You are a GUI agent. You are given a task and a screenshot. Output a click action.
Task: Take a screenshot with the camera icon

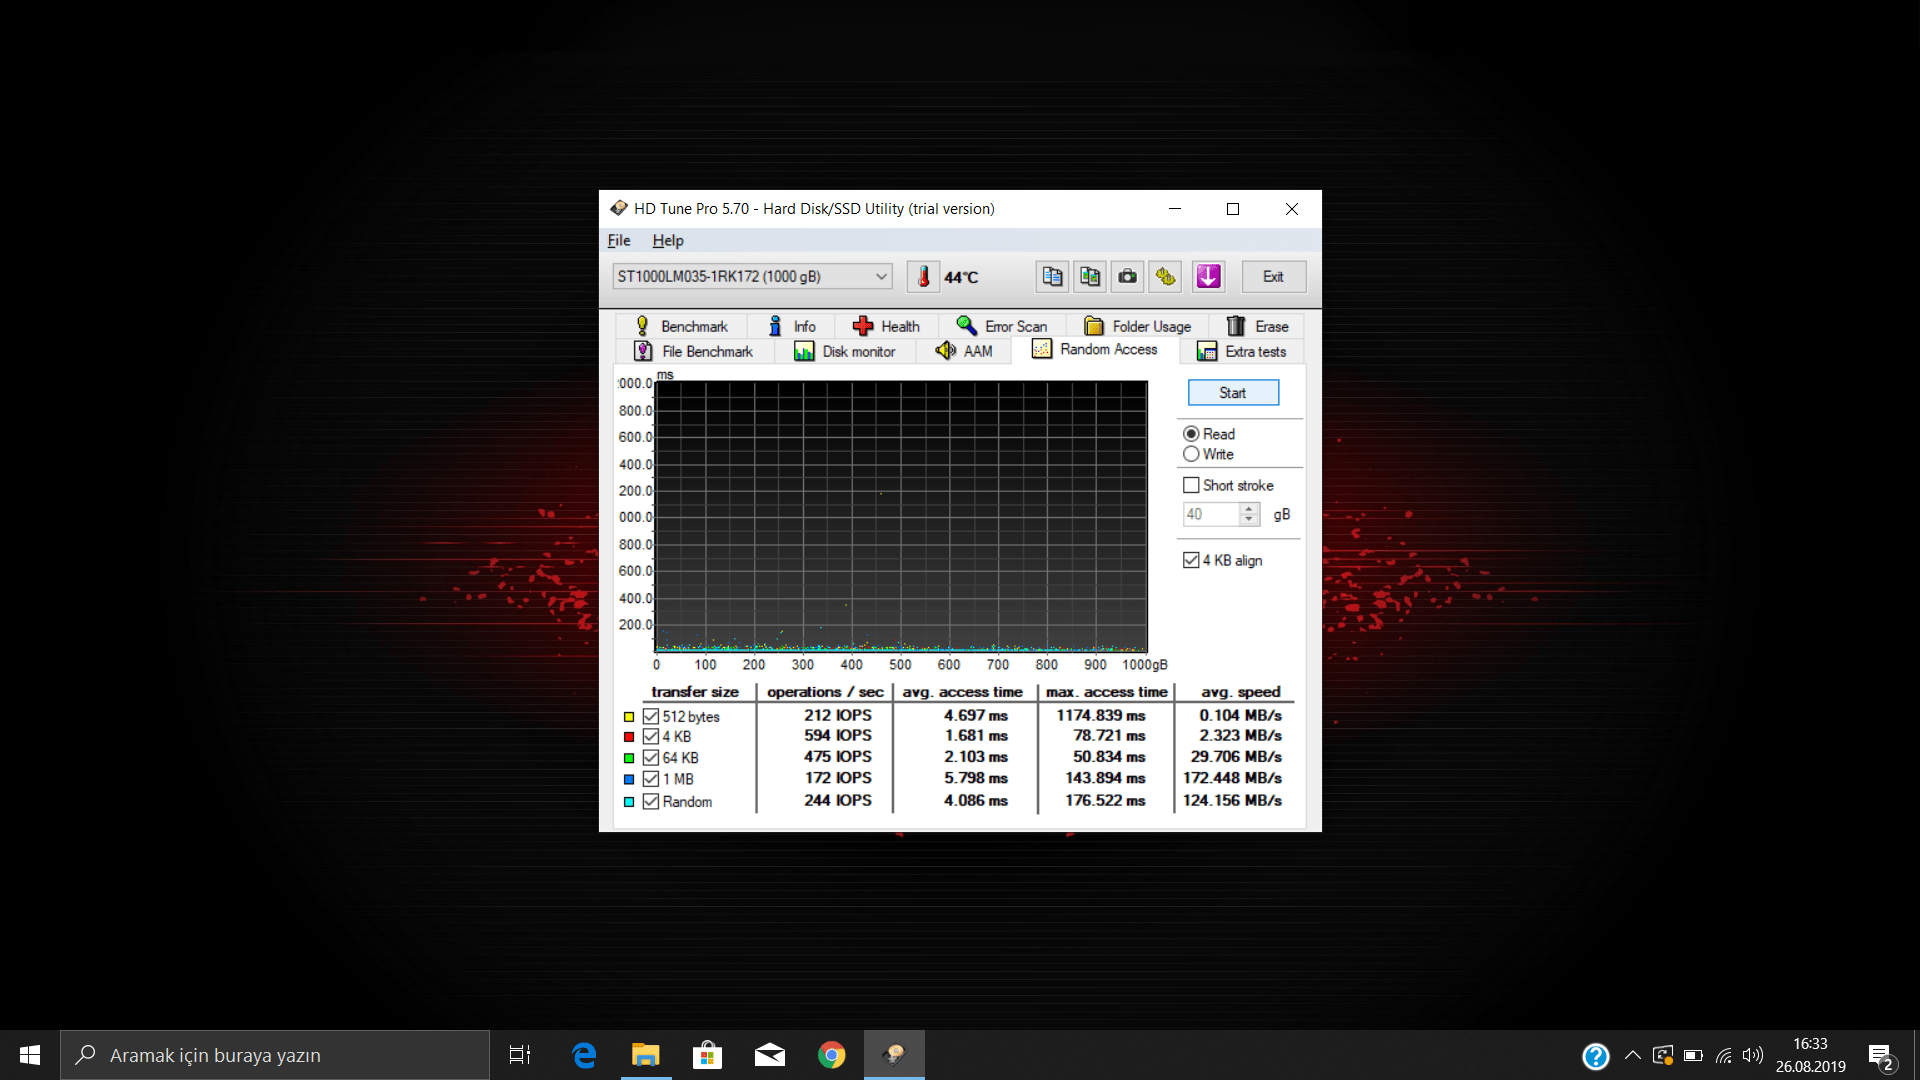[1127, 276]
